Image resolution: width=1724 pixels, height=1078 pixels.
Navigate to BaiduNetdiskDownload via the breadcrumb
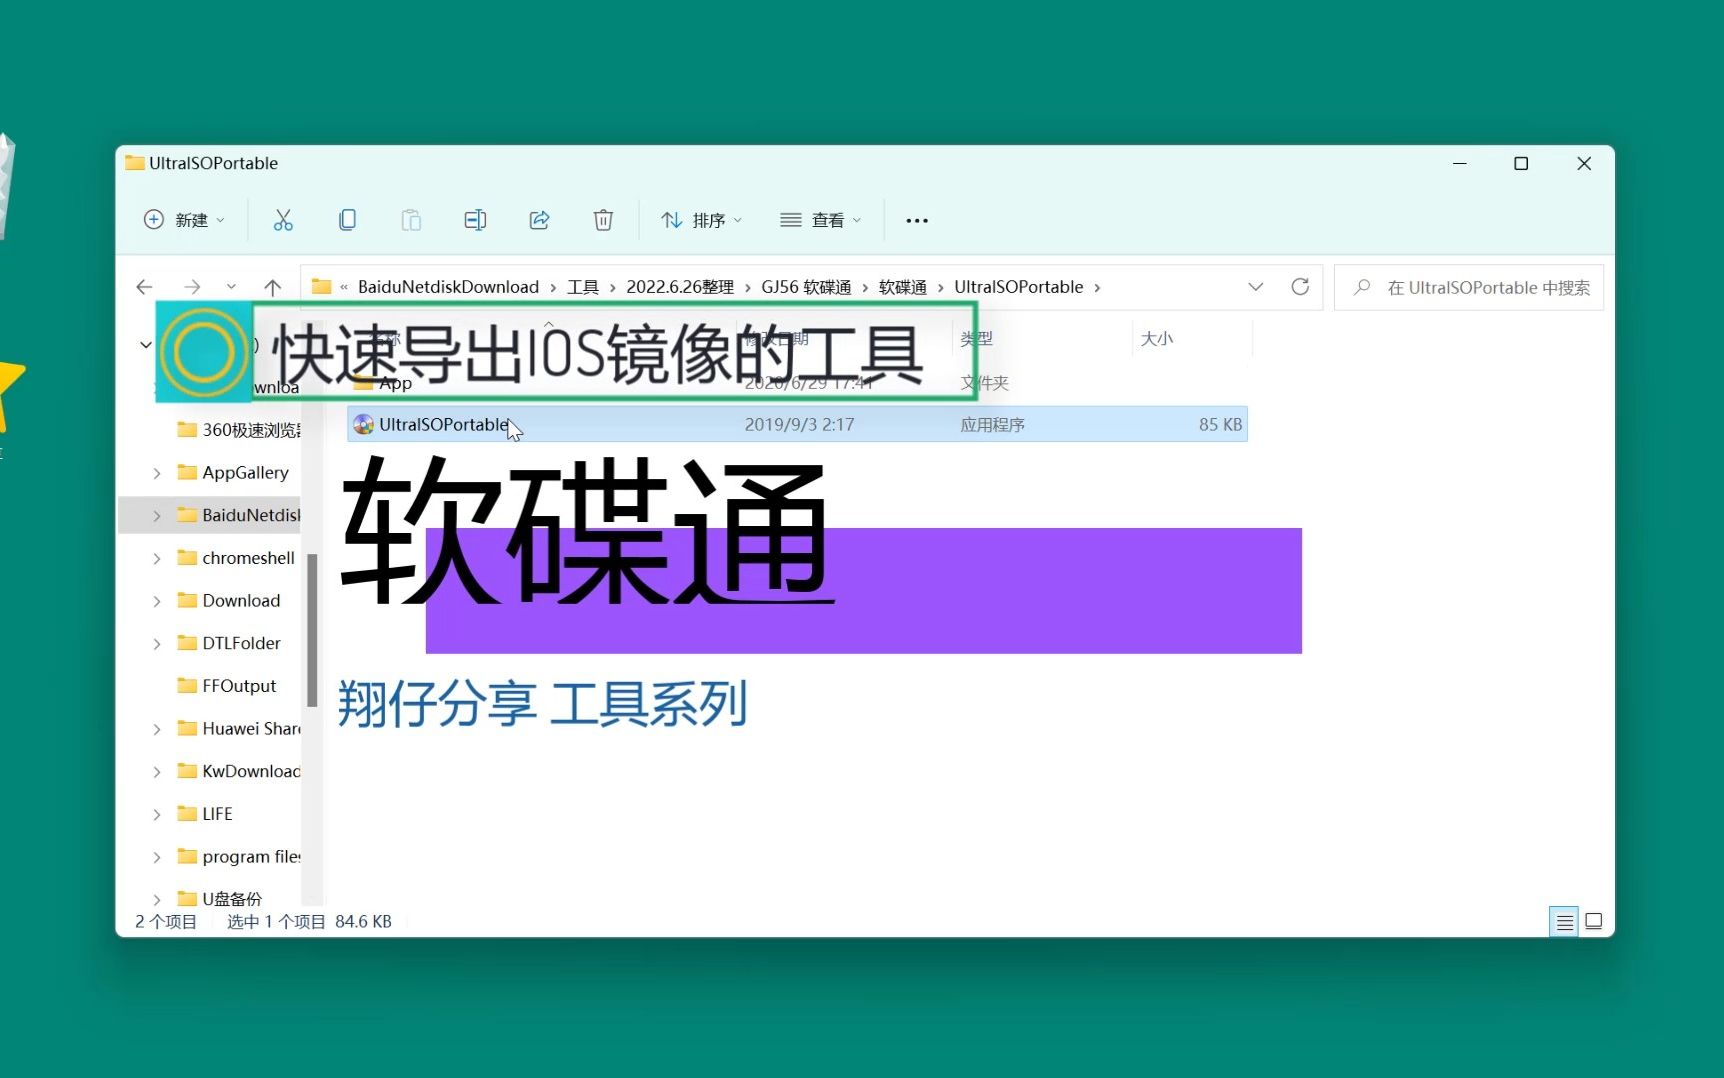click(448, 287)
